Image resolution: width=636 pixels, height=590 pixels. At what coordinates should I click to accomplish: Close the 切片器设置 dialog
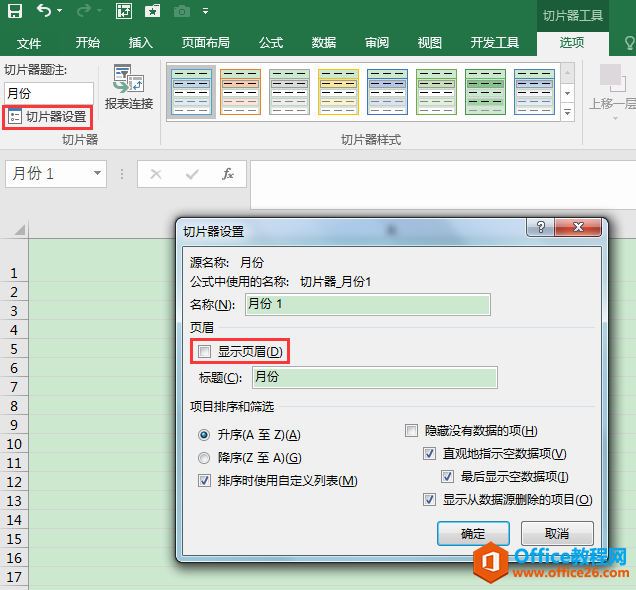pyautogui.click(x=578, y=227)
